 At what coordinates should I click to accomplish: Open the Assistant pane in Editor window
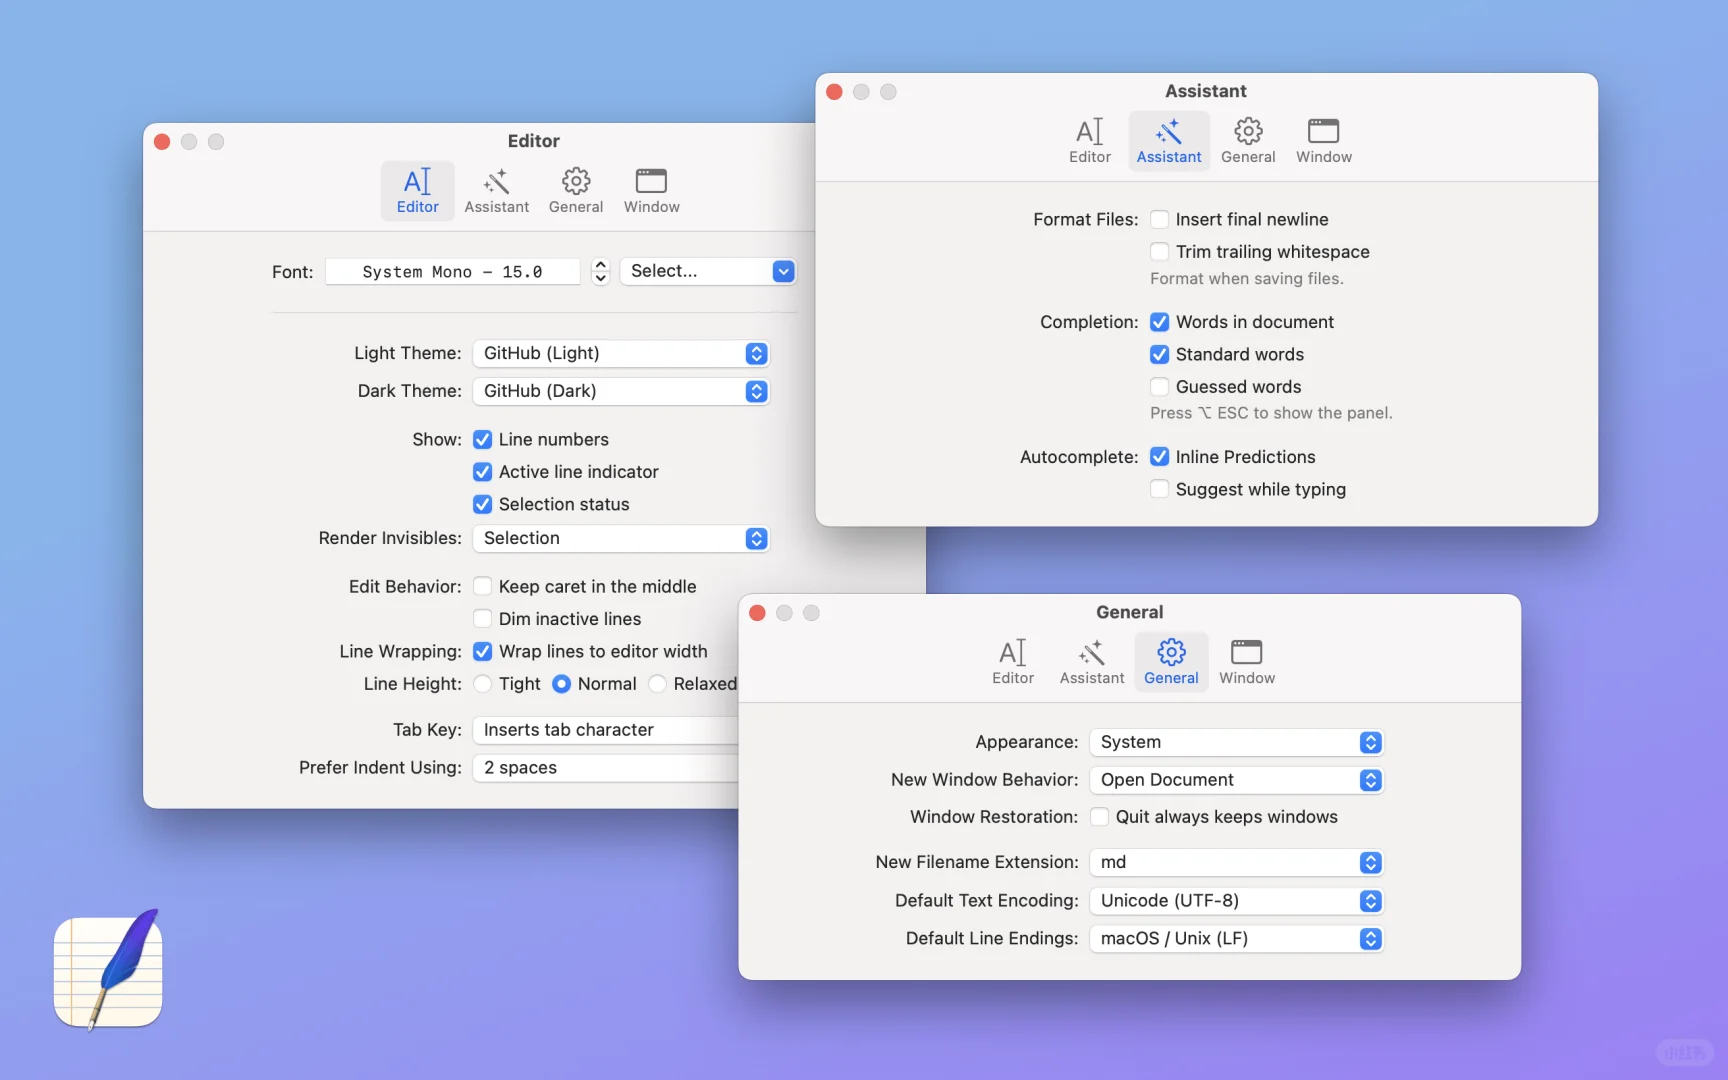[496, 191]
